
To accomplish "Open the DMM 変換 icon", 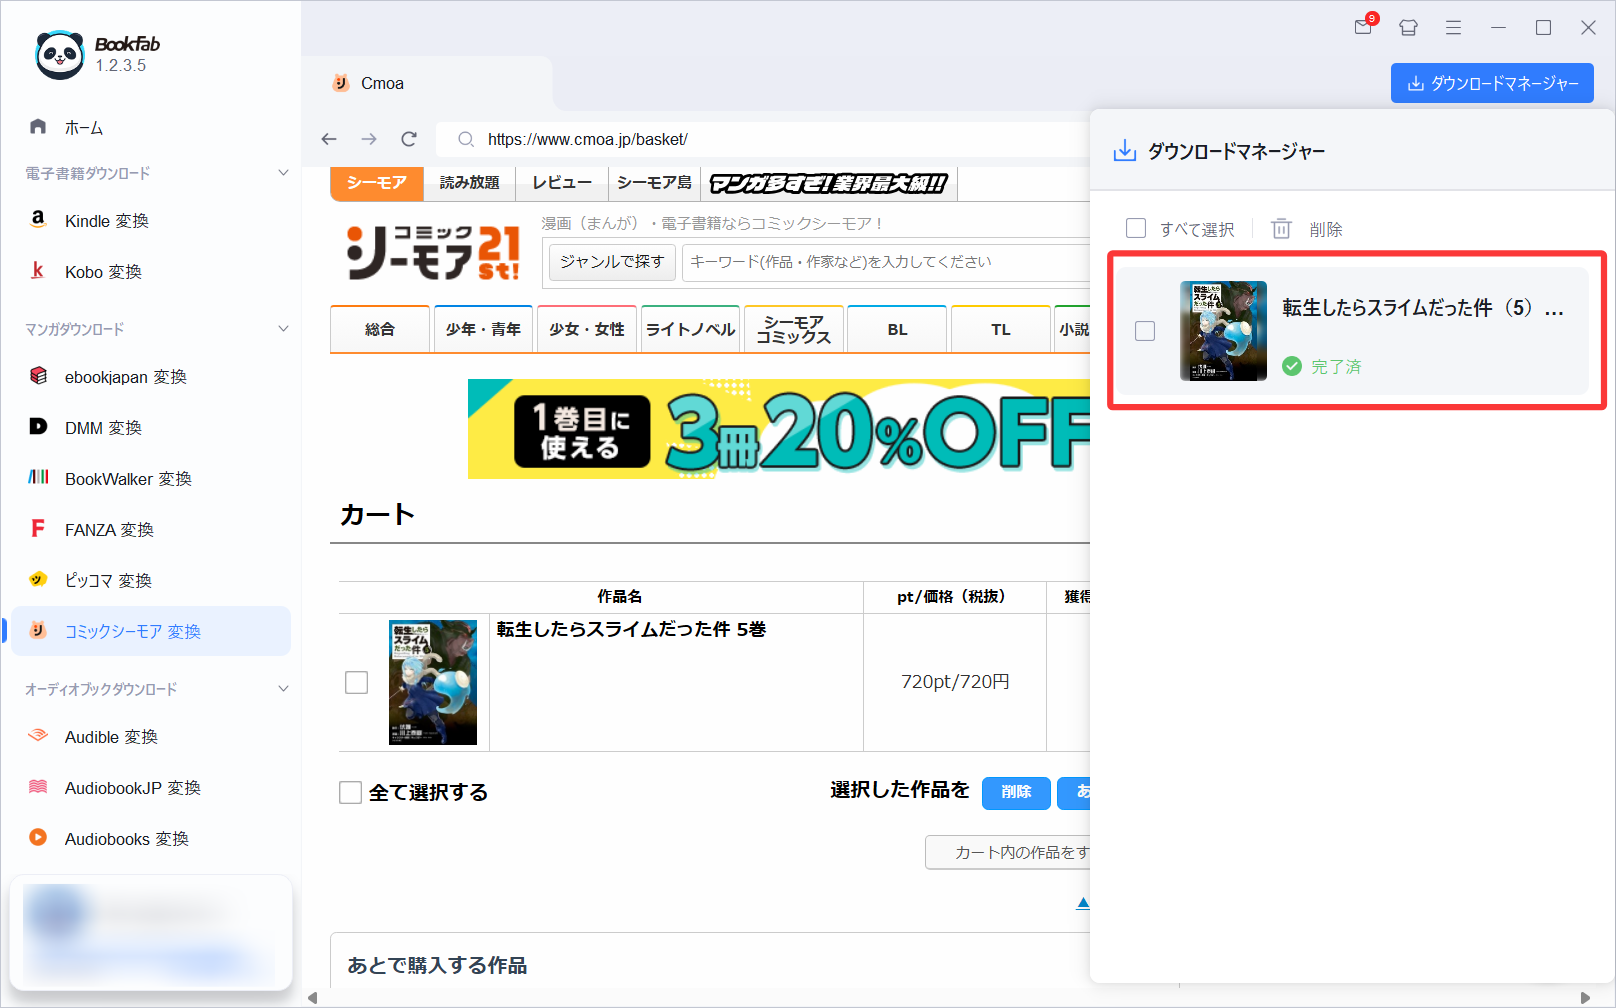I will click(x=38, y=426).
